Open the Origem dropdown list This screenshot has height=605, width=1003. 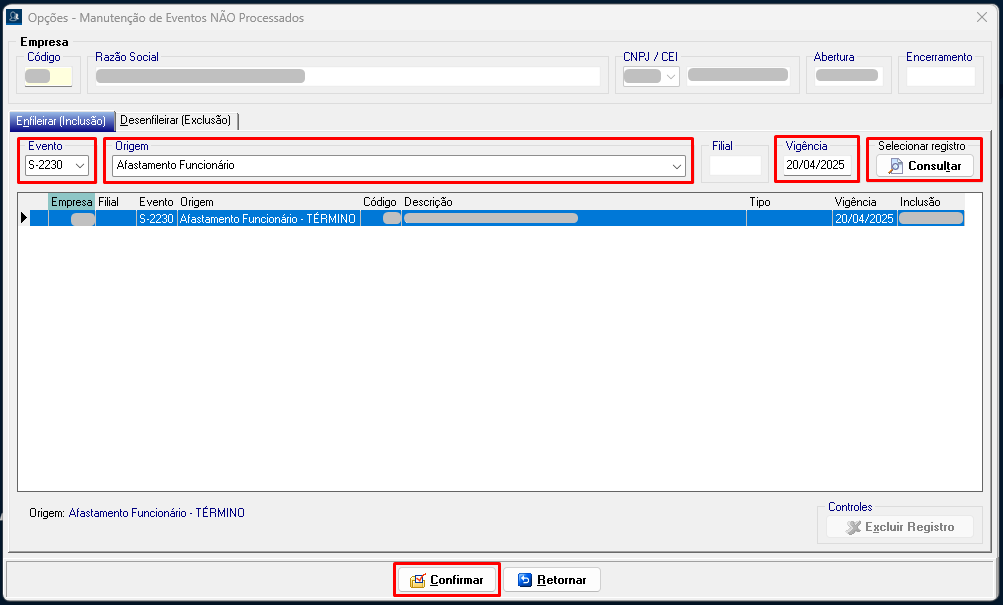(677, 165)
